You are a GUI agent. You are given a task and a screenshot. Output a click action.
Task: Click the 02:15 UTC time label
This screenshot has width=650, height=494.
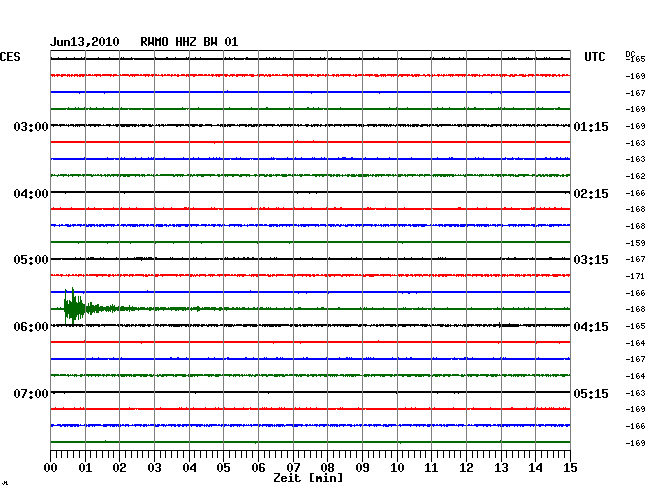click(591, 194)
